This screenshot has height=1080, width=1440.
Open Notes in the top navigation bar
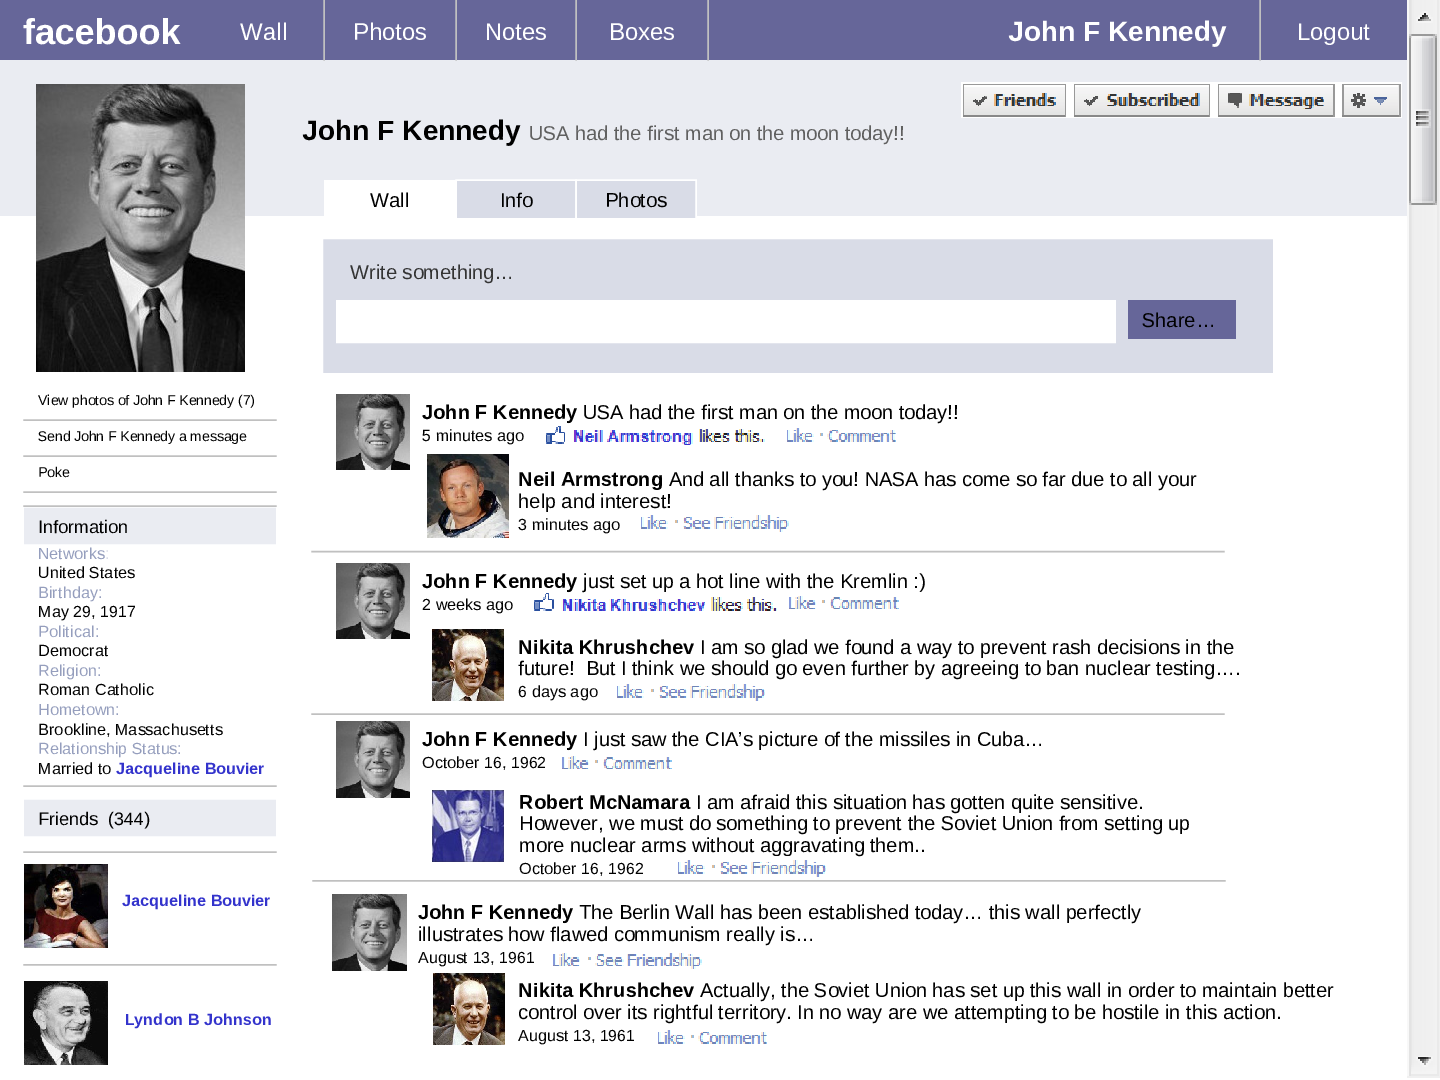point(515,32)
